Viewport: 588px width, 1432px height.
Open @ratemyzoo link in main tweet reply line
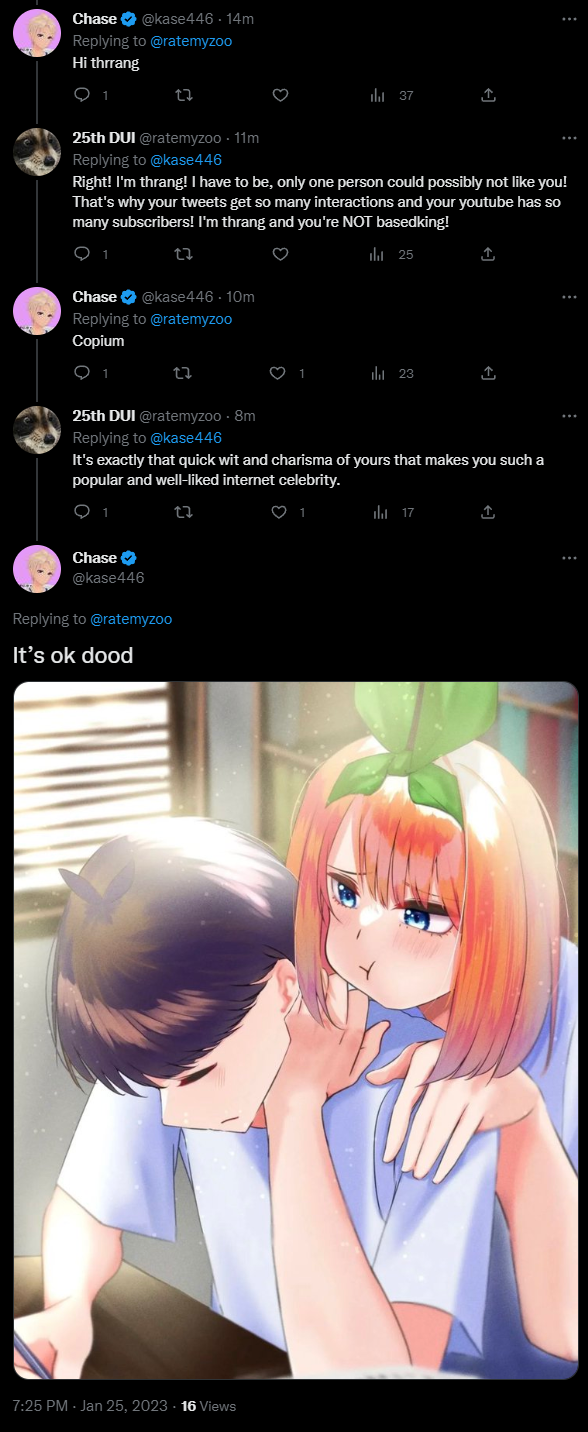coord(131,619)
